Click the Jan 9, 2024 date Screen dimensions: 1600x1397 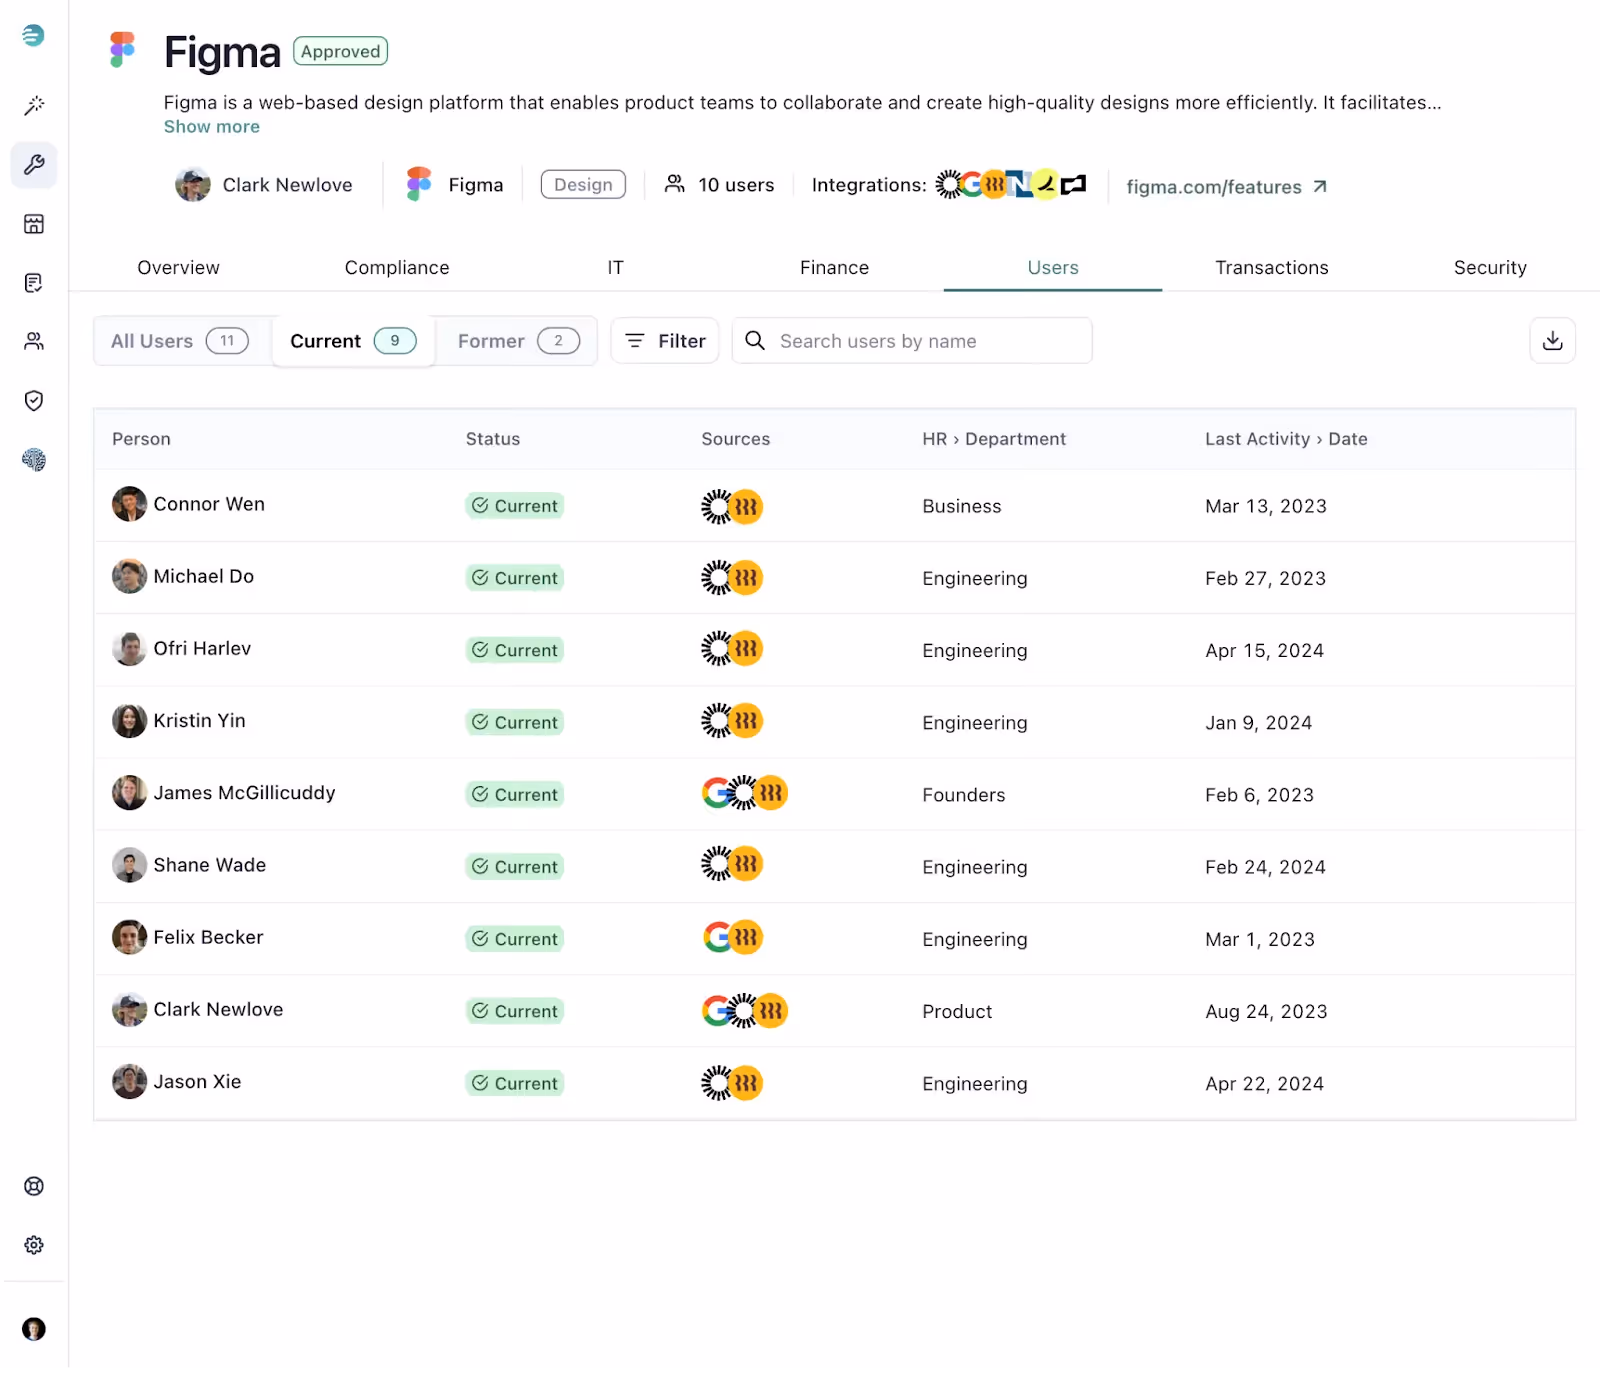(x=1258, y=723)
